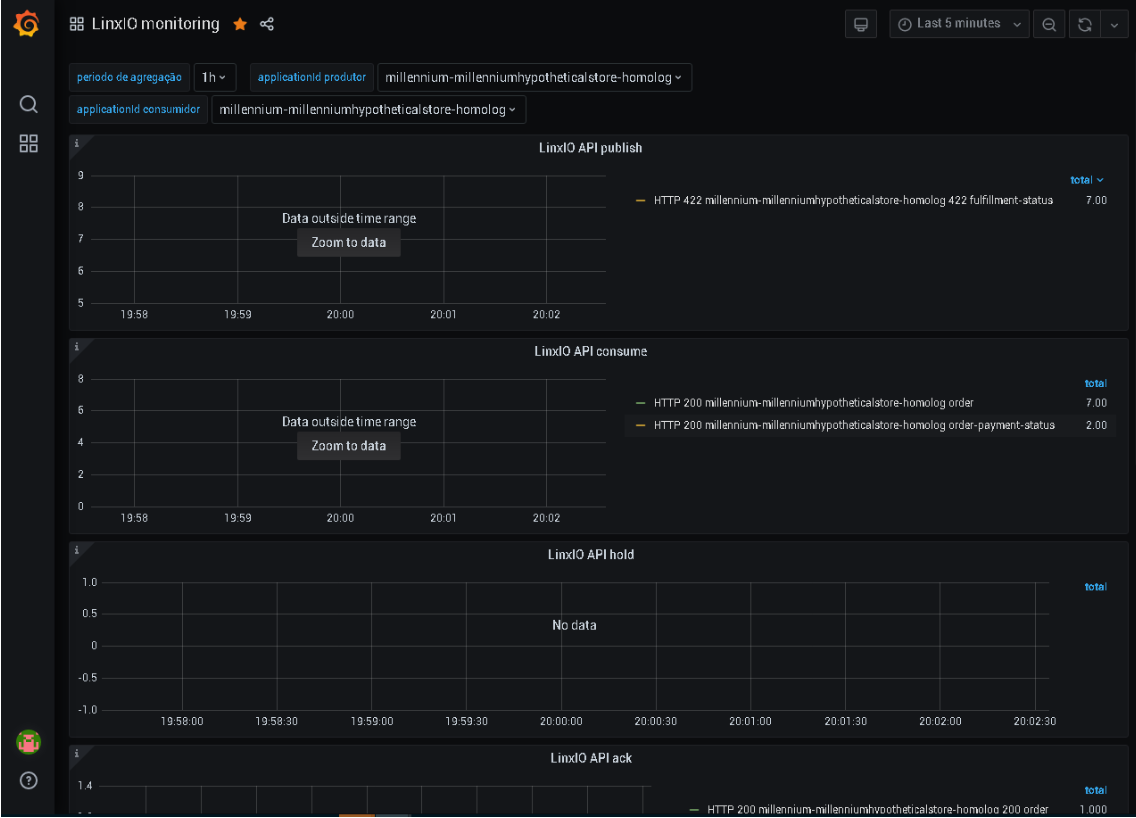This screenshot has height=818, width=1136.
Task: Sort ack panel legend by total
Action: point(1095,790)
